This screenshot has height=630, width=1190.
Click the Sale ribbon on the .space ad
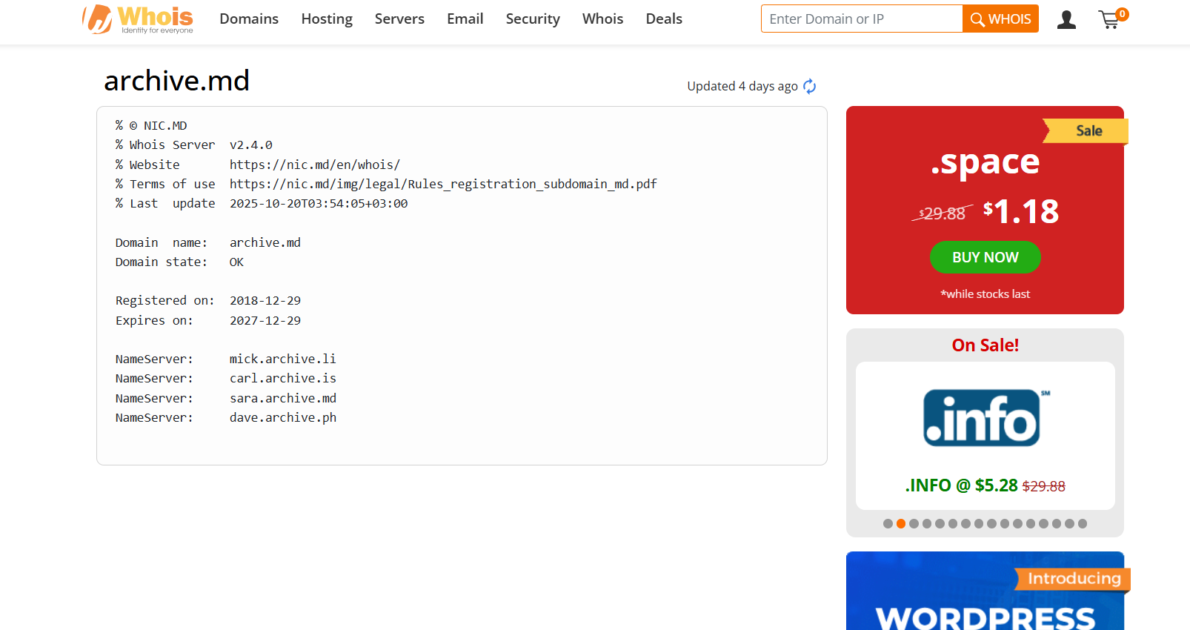coord(1086,131)
